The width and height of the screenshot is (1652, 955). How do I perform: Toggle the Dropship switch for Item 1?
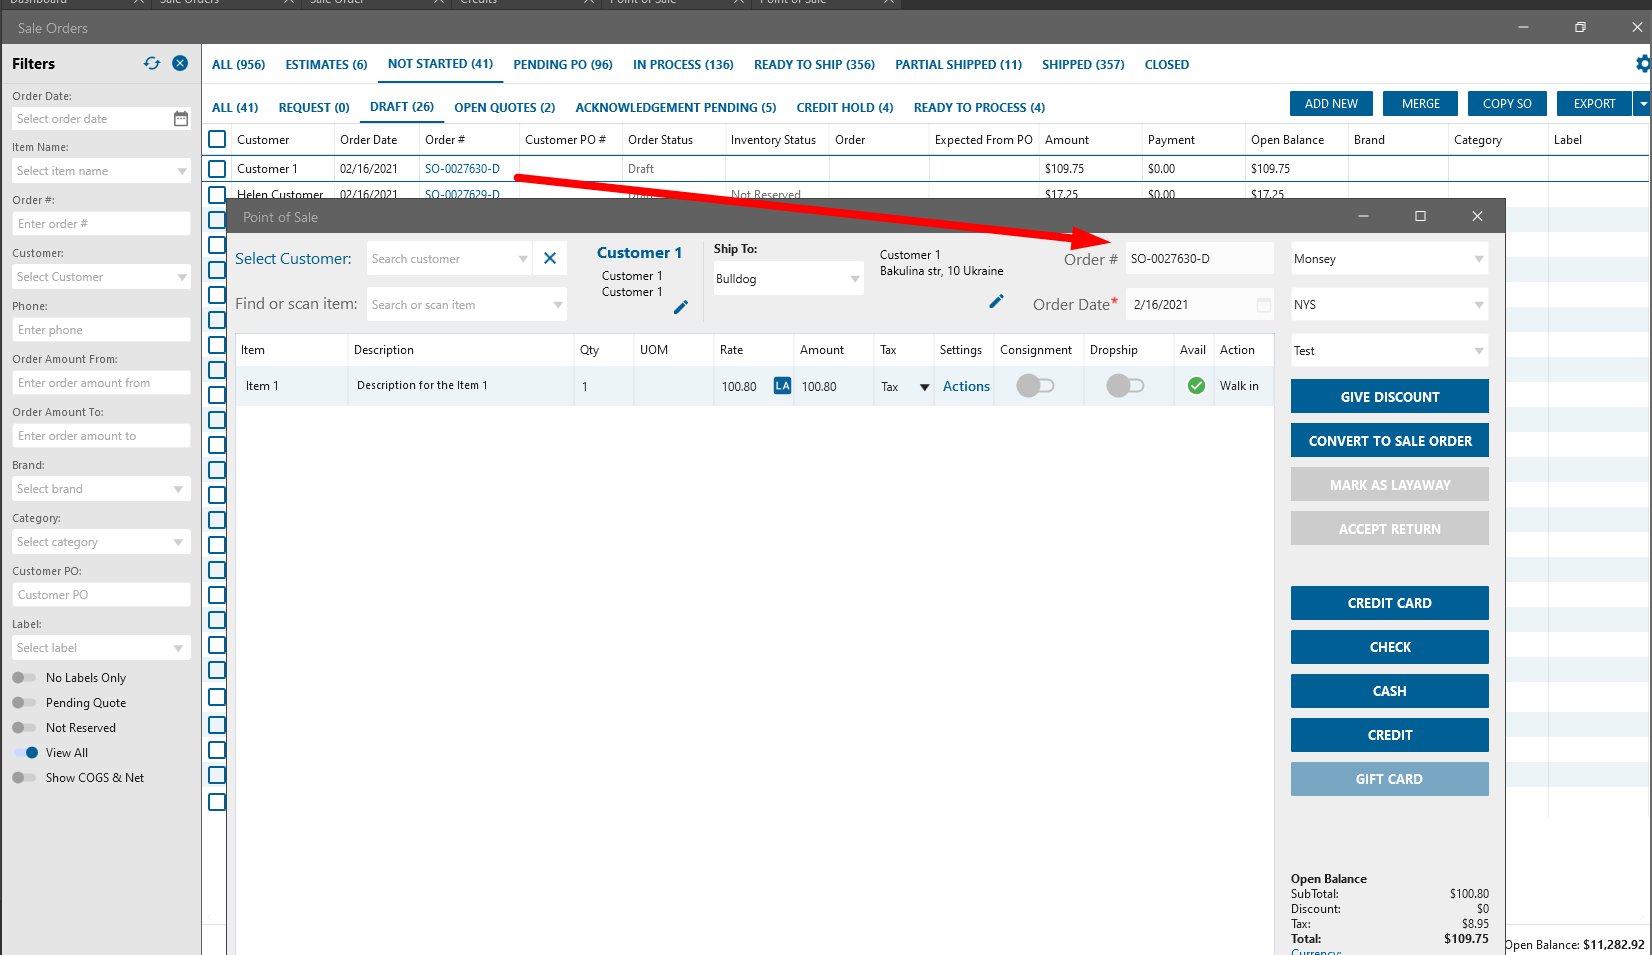(x=1125, y=386)
